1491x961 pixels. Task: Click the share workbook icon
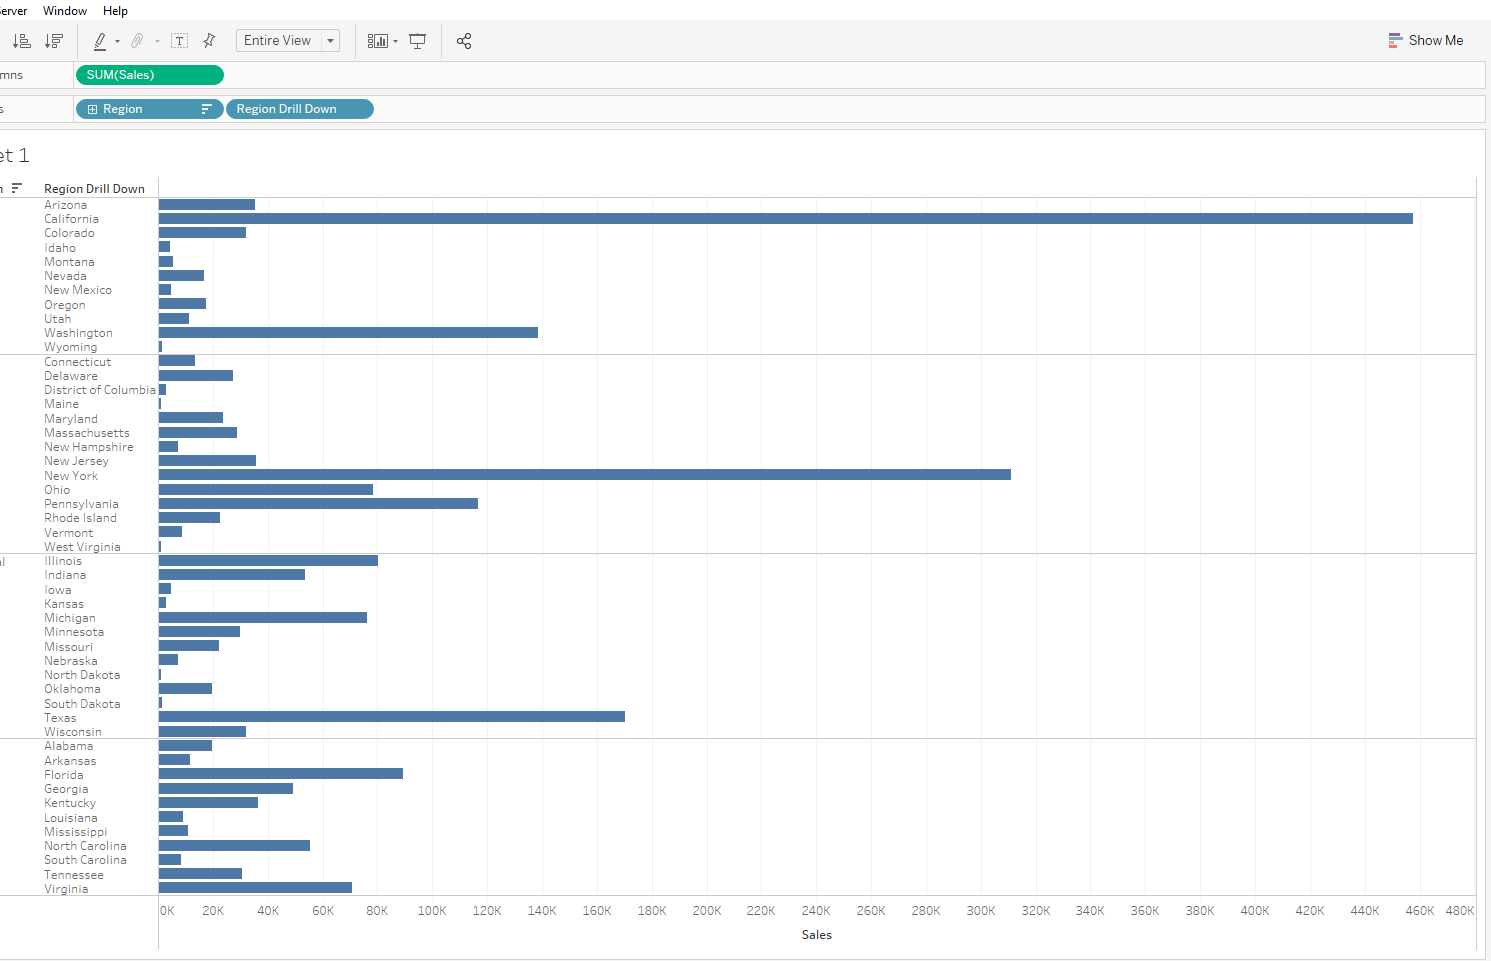pos(464,41)
